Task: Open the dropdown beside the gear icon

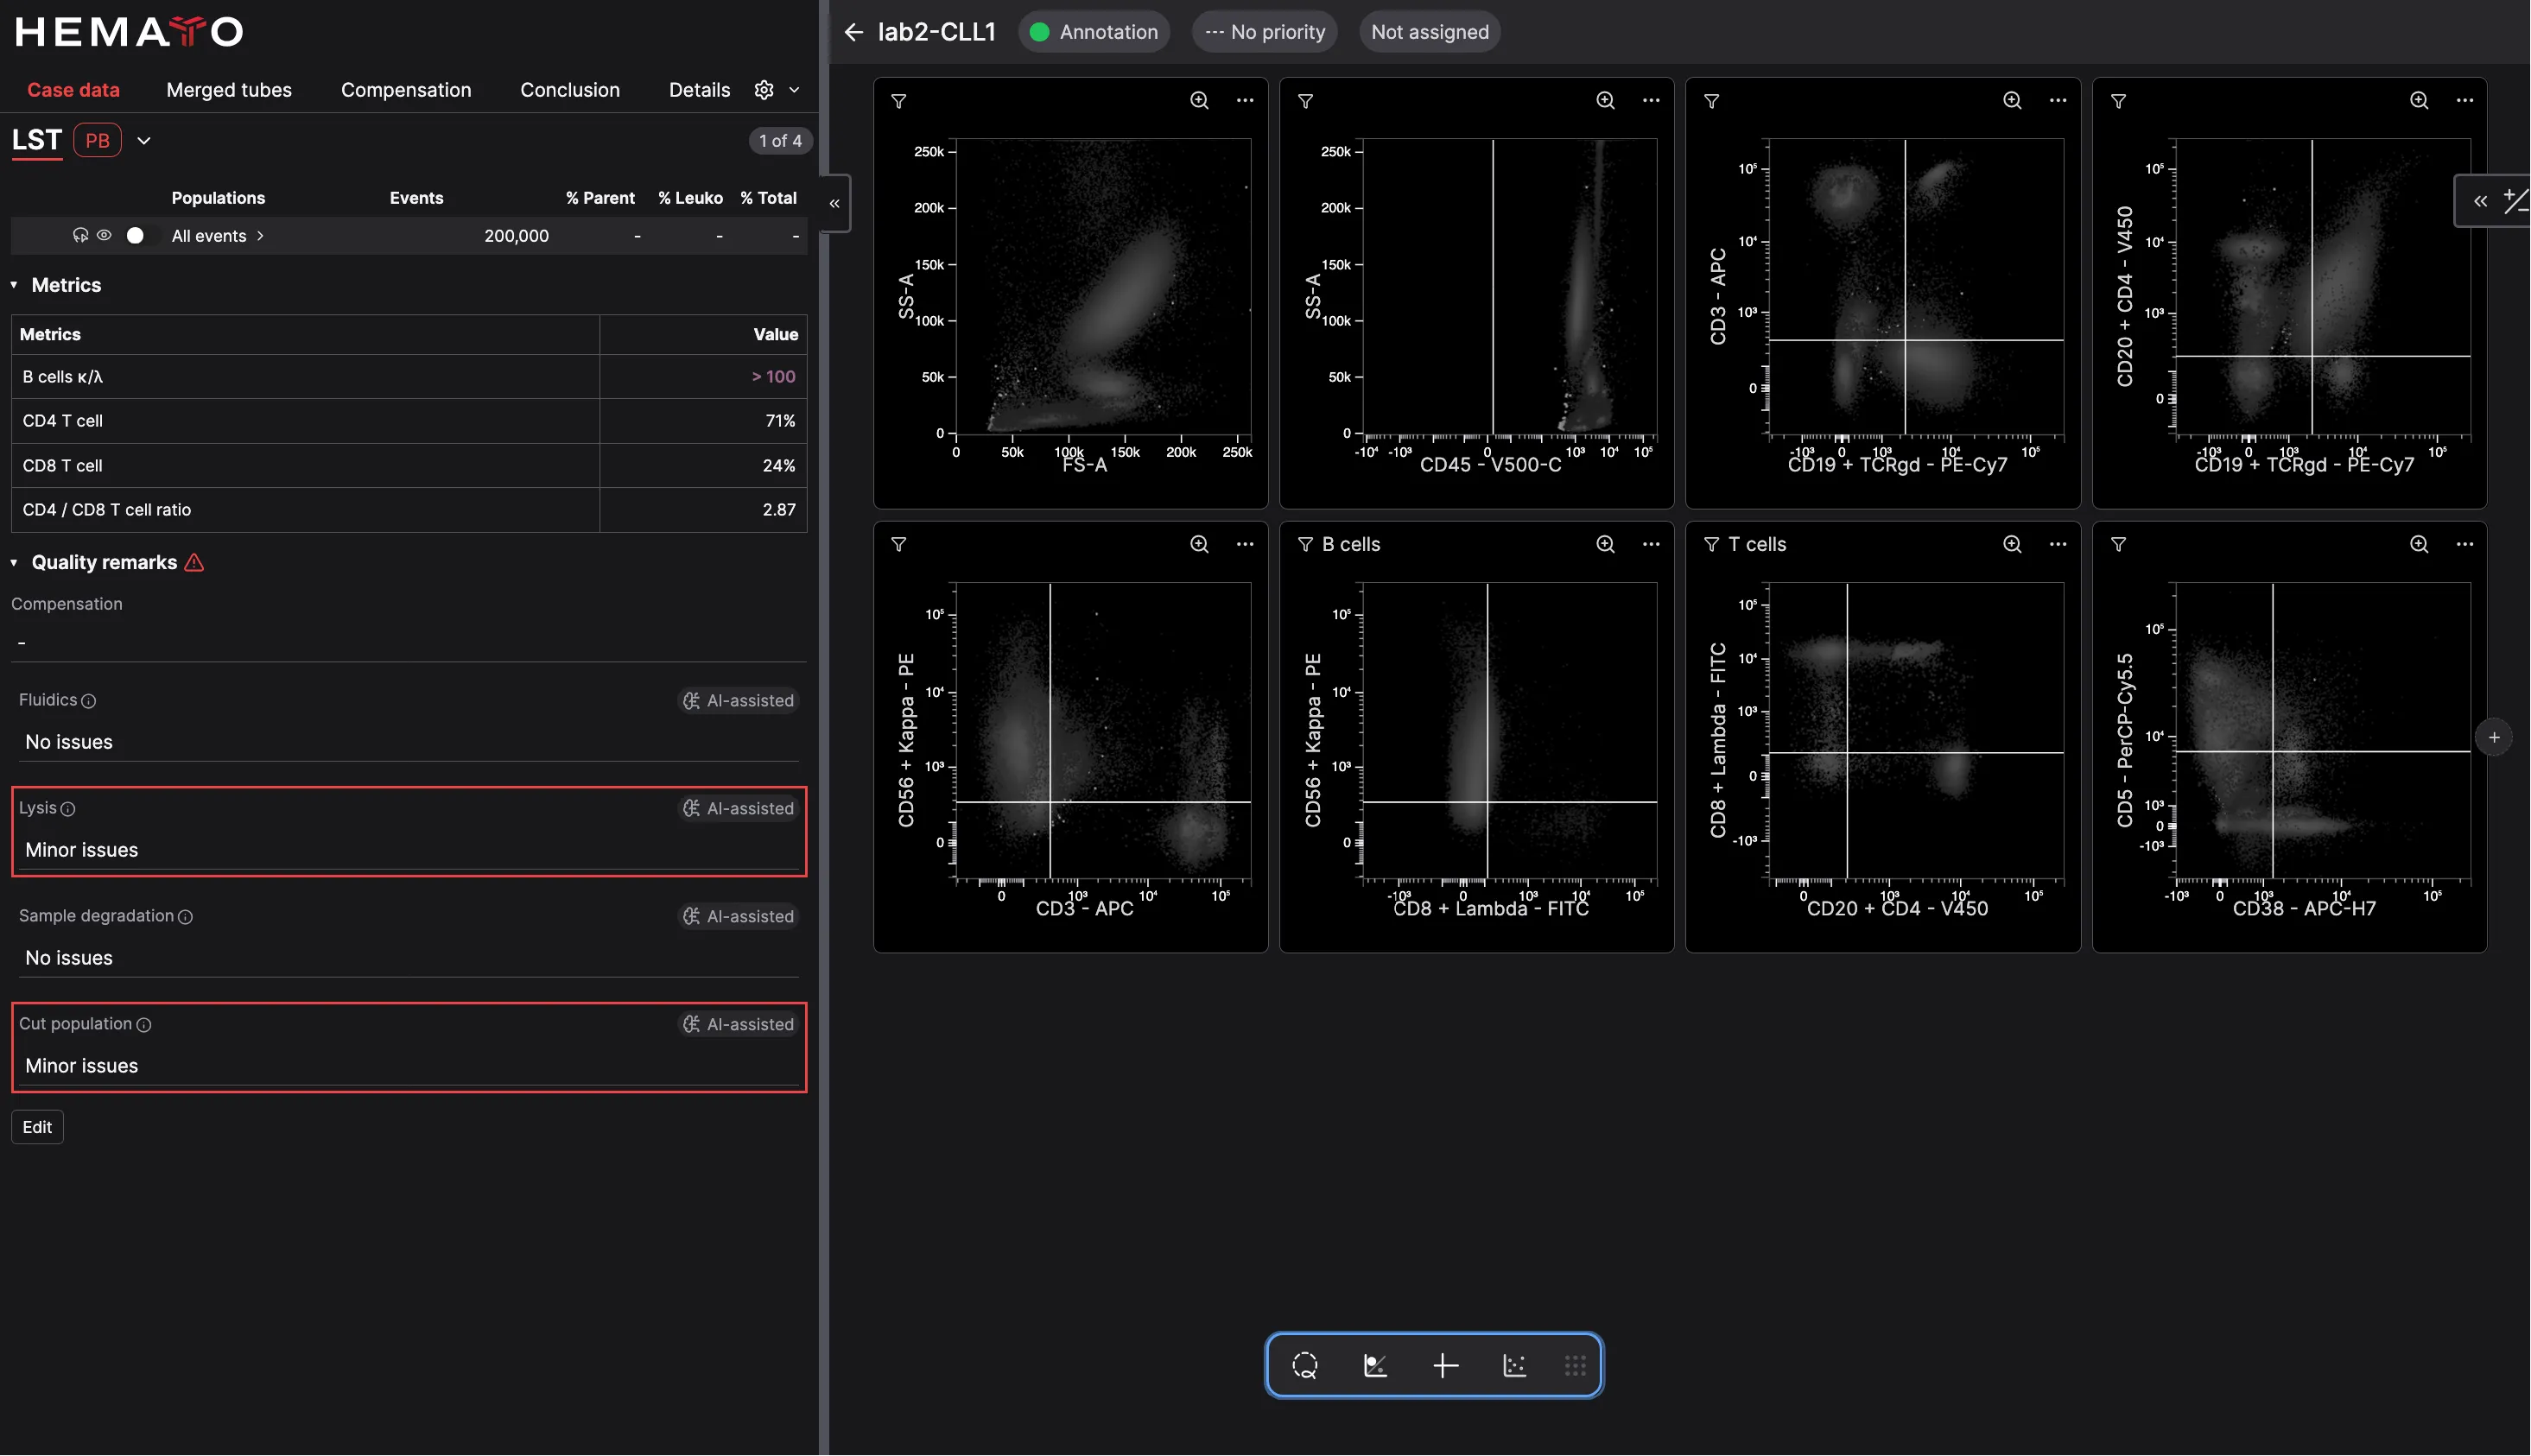Action: click(x=794, y=90)
